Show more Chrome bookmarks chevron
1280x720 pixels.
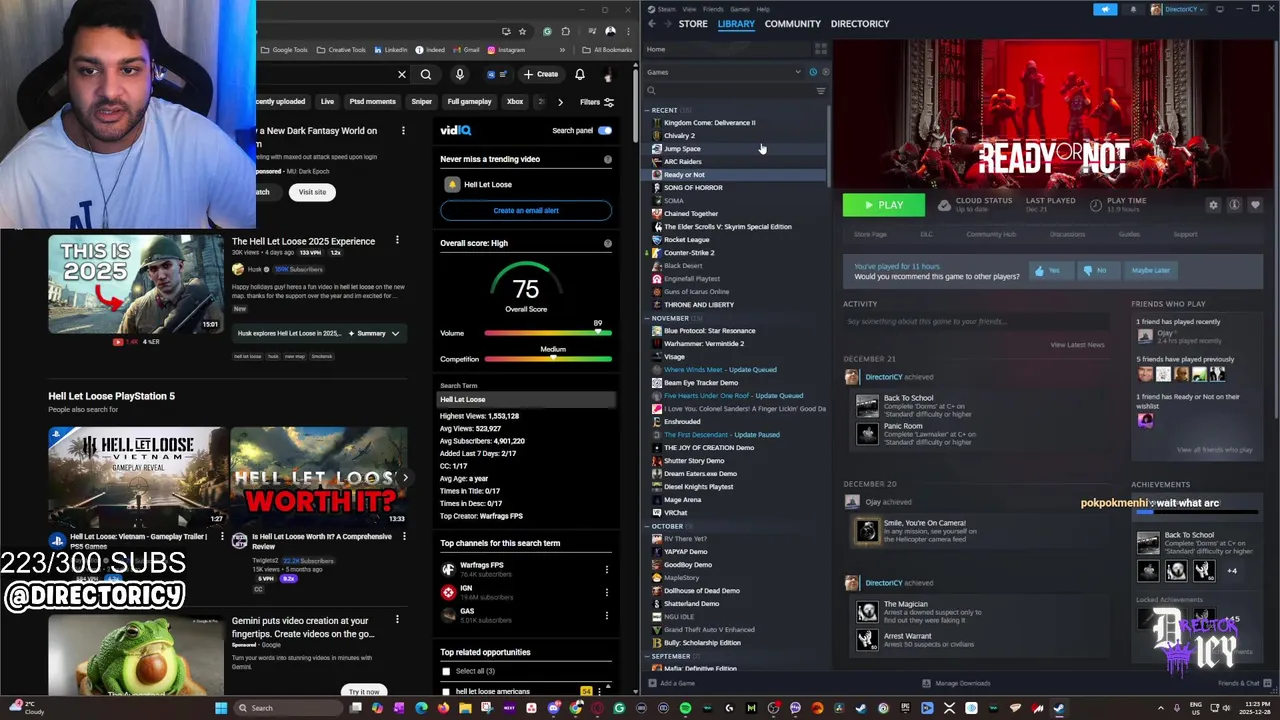tap(562, 50)
